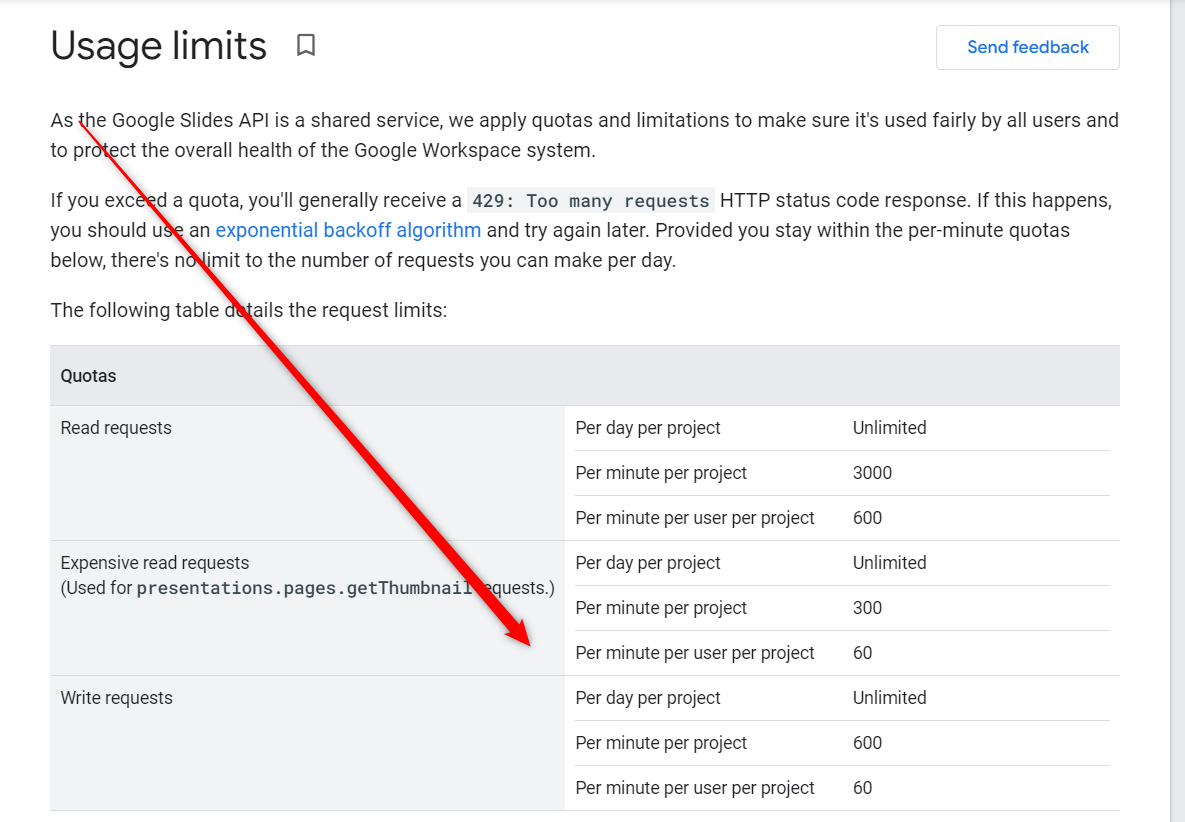Bookmark the Usage limits page
The width and height of the screenshot is (1185, 822).
(x=305, y=45)
